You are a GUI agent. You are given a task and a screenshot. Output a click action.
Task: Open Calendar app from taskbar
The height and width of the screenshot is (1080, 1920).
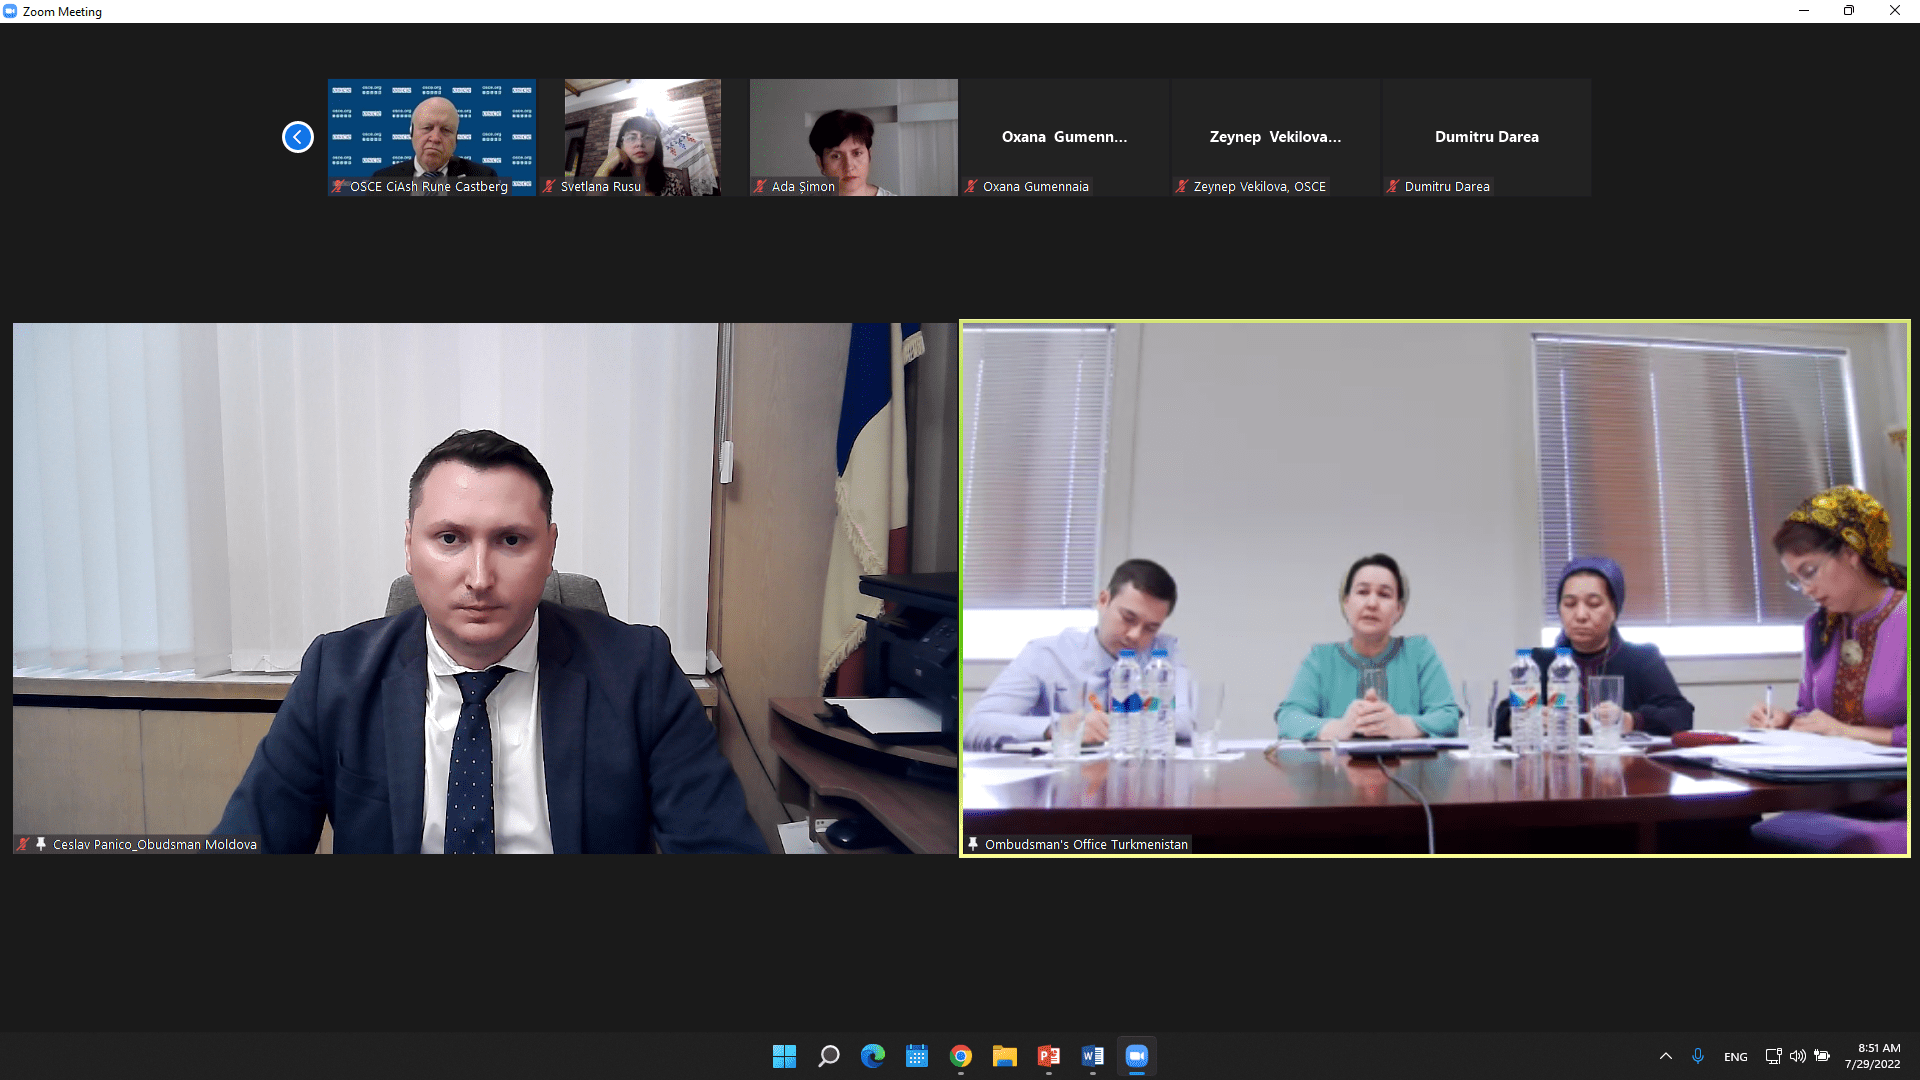pos(916,1056)
